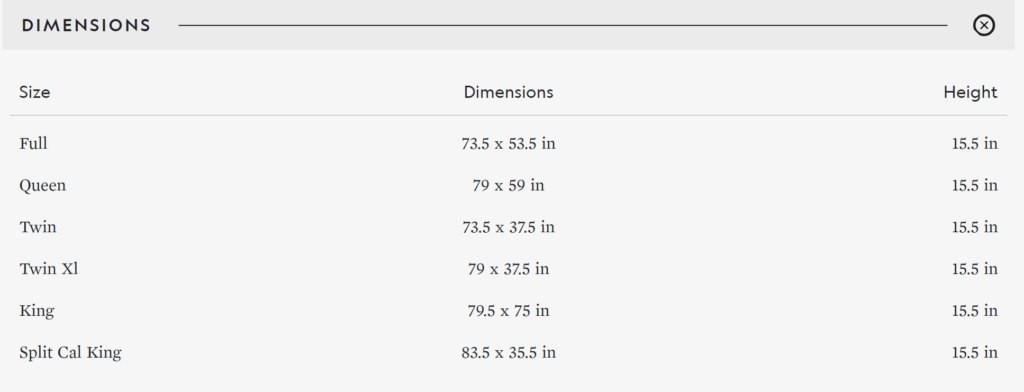Click the 79.5 x 75 in value
The width and height of the screenshot is (1024, 392).
[508, 310]
